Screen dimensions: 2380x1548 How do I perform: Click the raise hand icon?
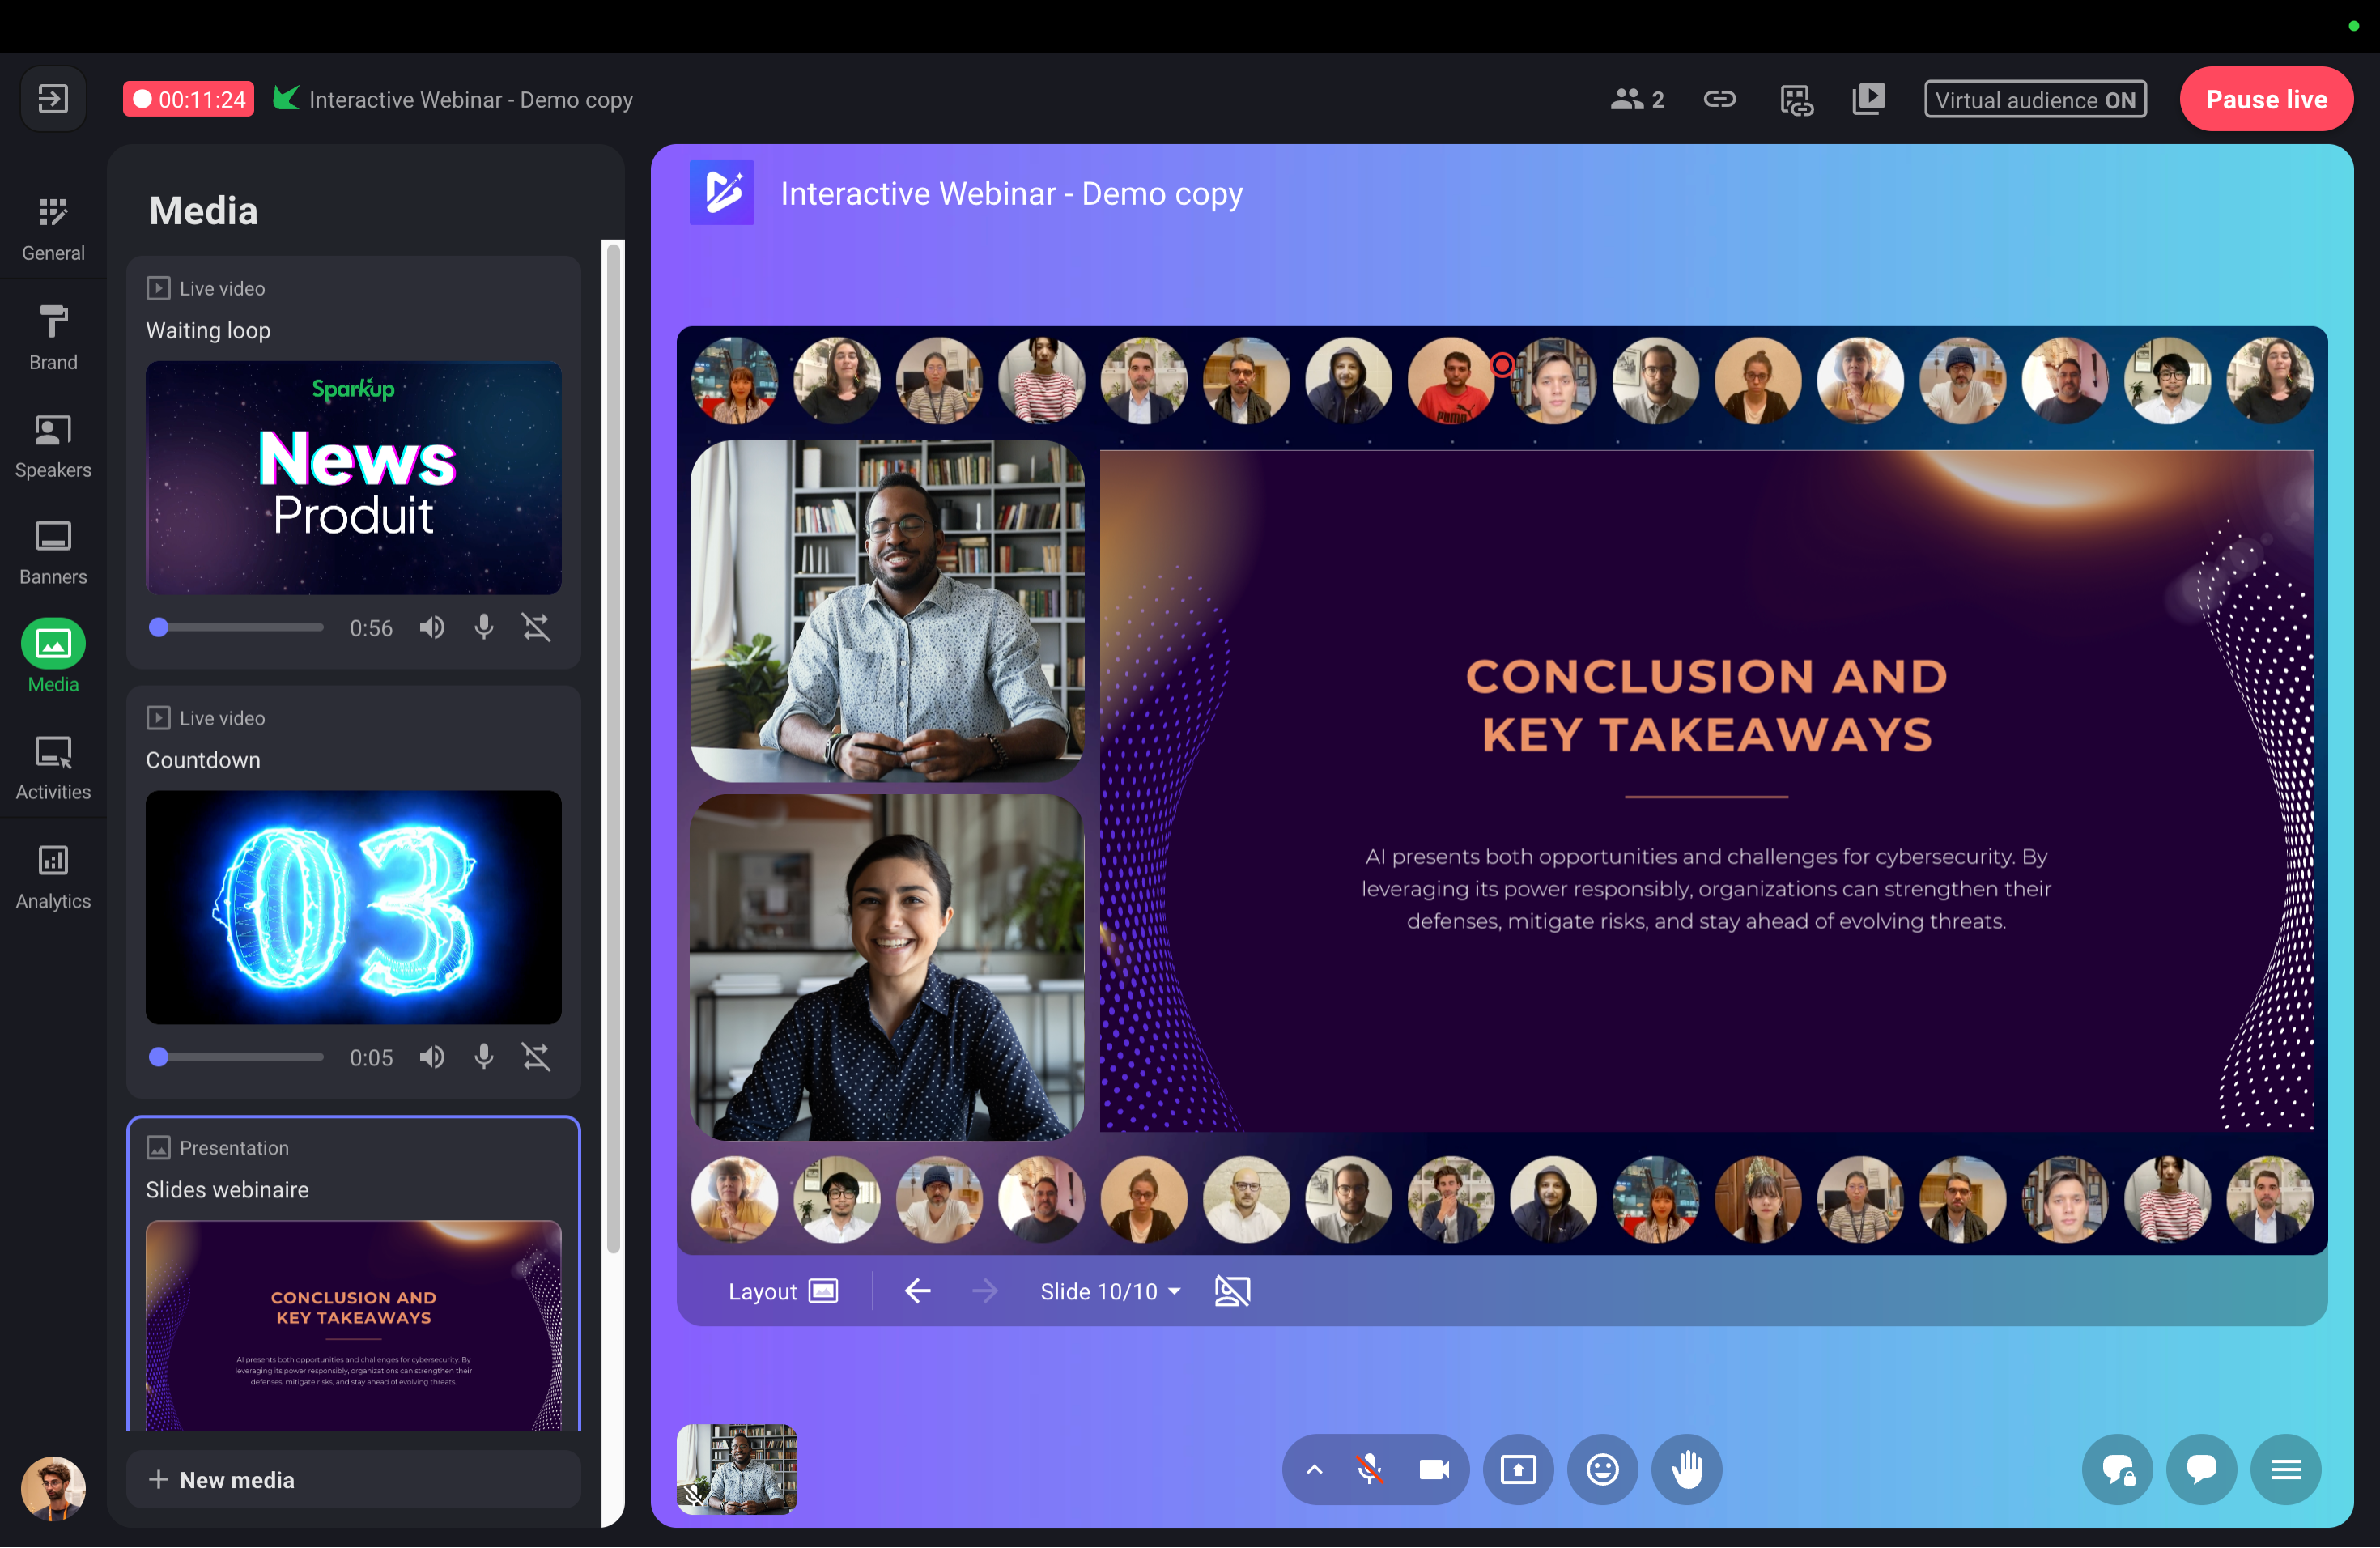pos(1686,1470)
